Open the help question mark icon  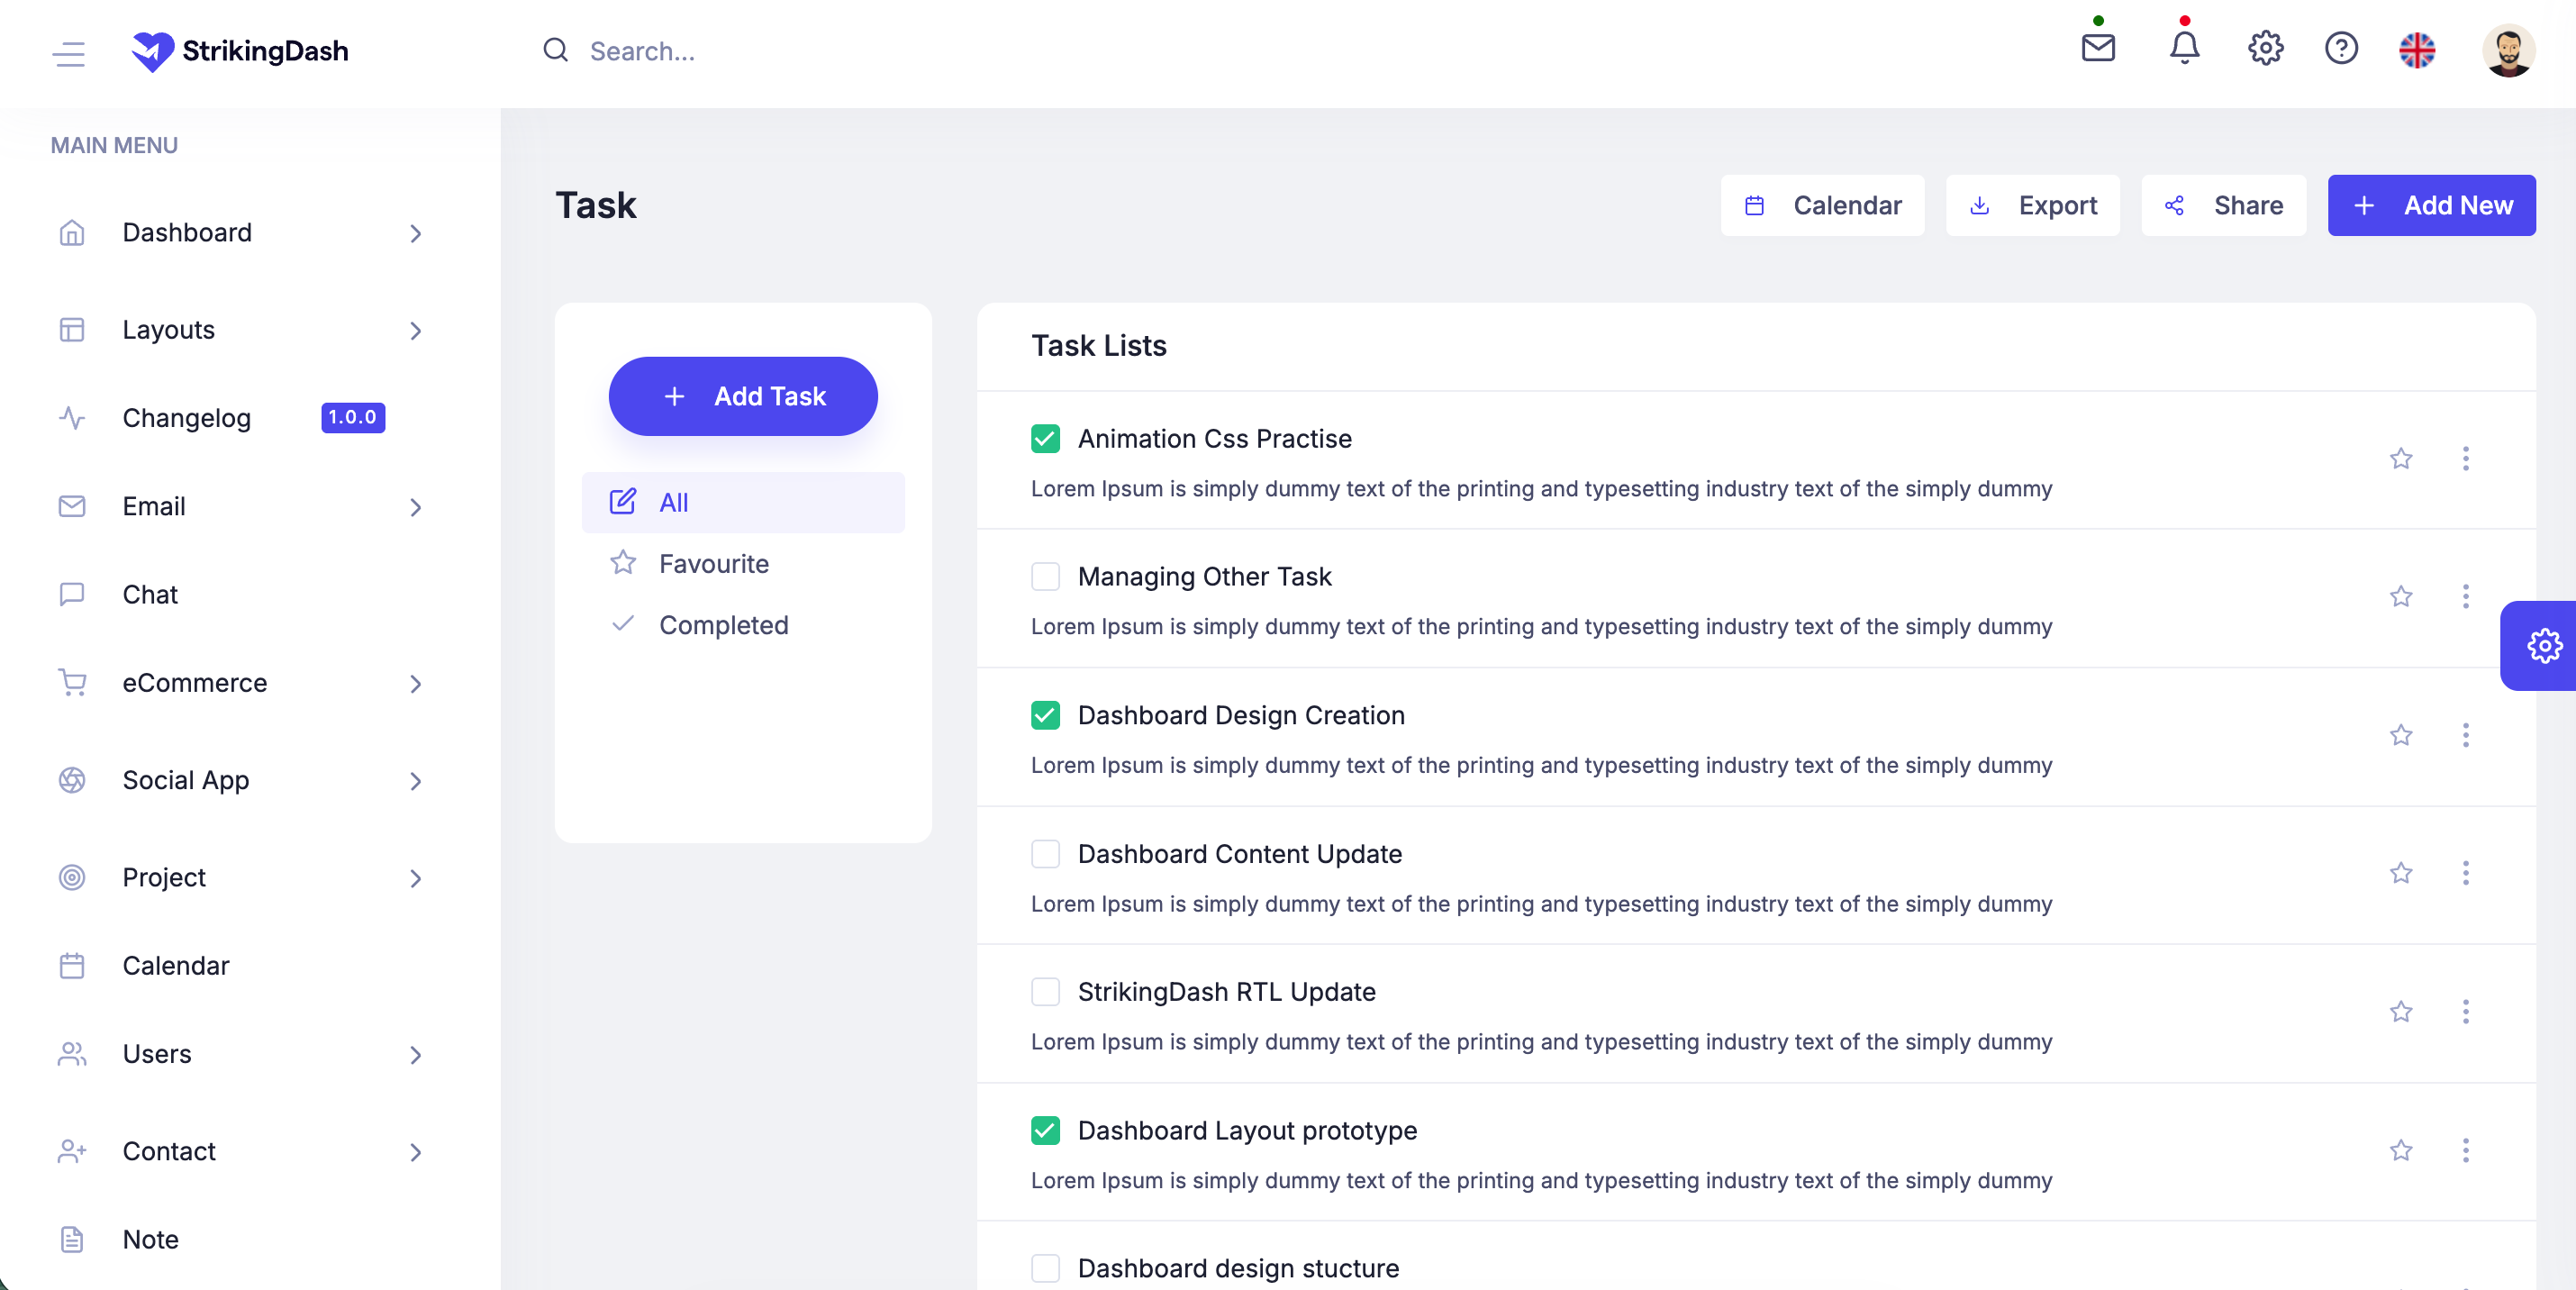[2340, 48]
